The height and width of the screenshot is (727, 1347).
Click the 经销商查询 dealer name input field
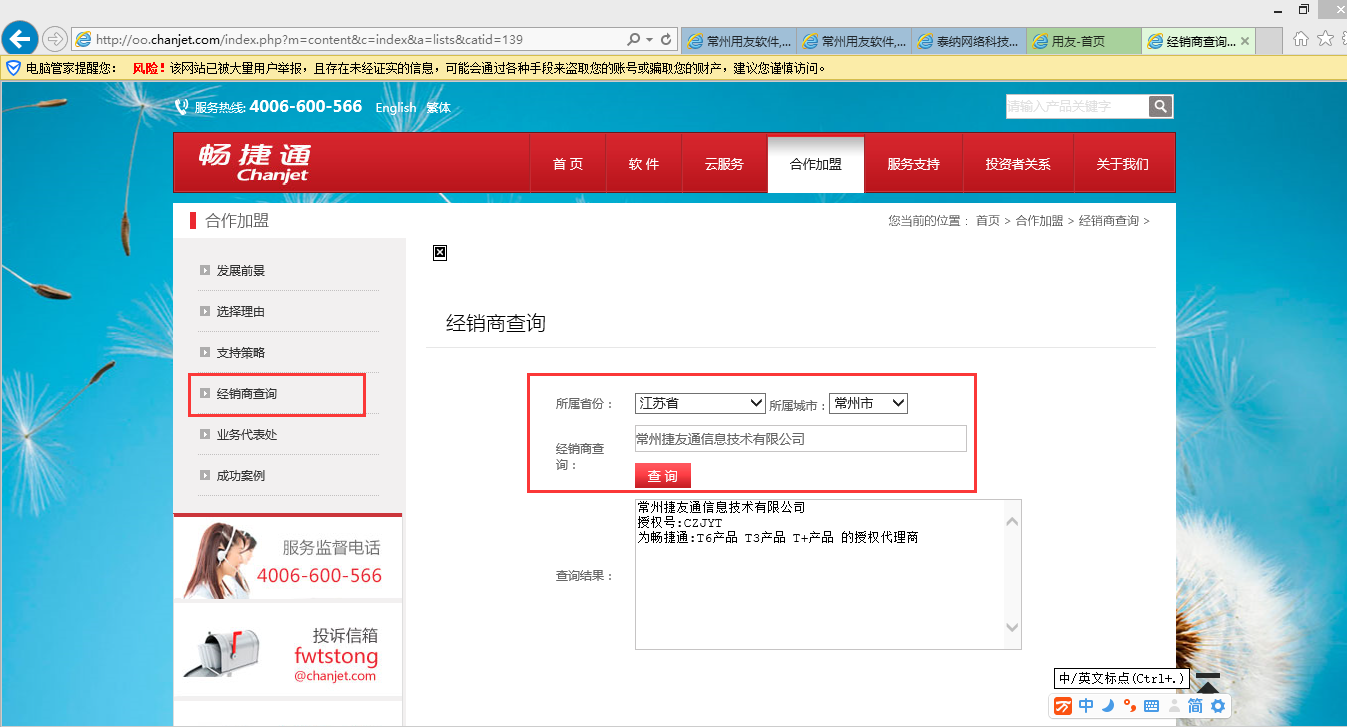(800, 439)
